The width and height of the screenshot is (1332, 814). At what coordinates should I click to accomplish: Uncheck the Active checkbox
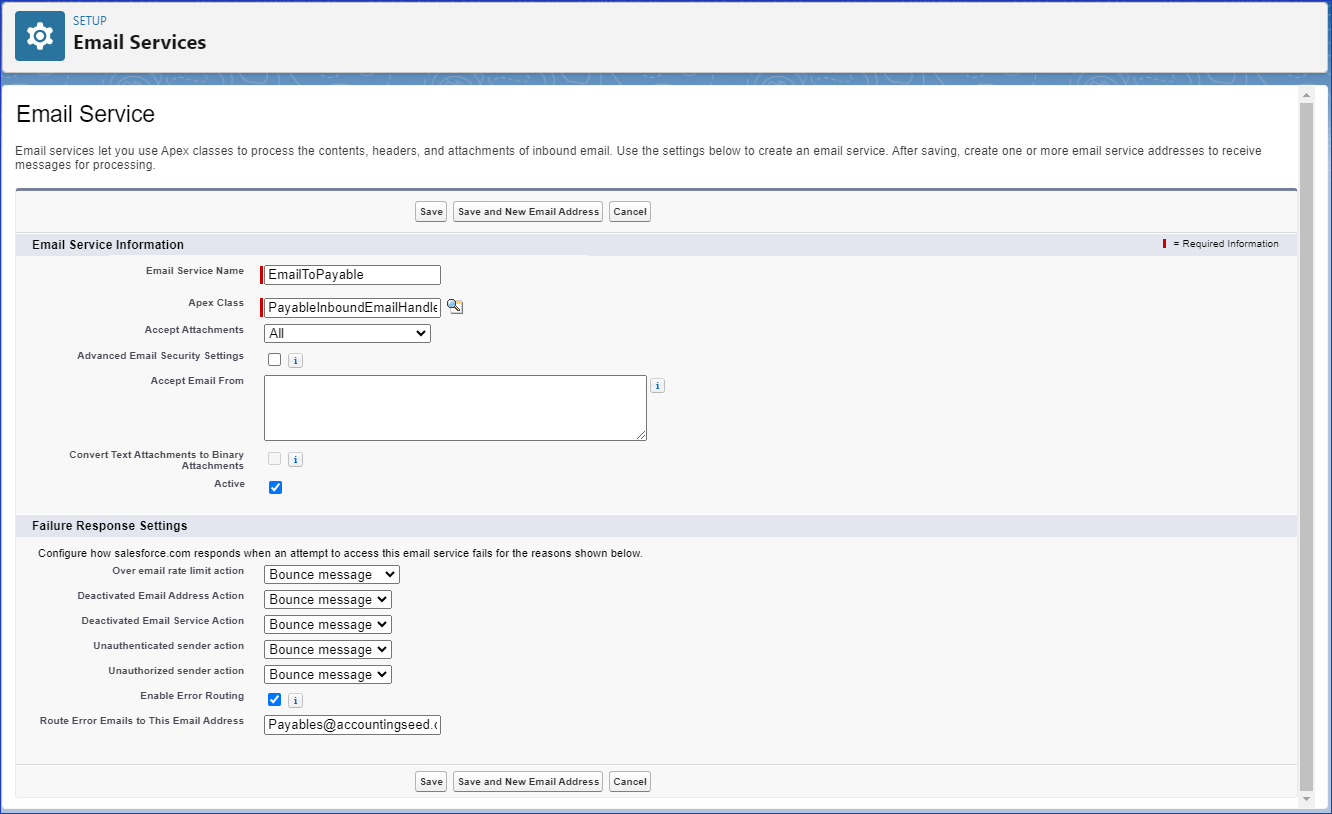point(276,488)
